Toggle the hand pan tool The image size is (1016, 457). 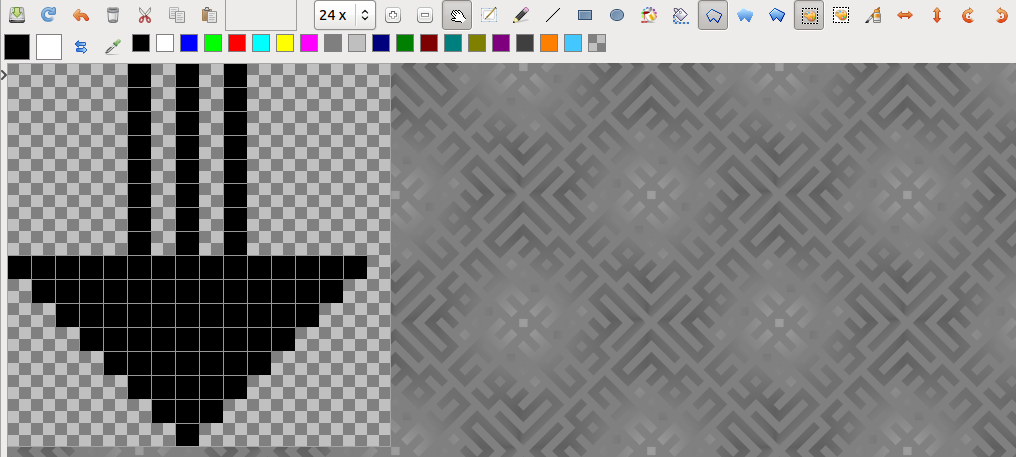[x=457, y=15]
